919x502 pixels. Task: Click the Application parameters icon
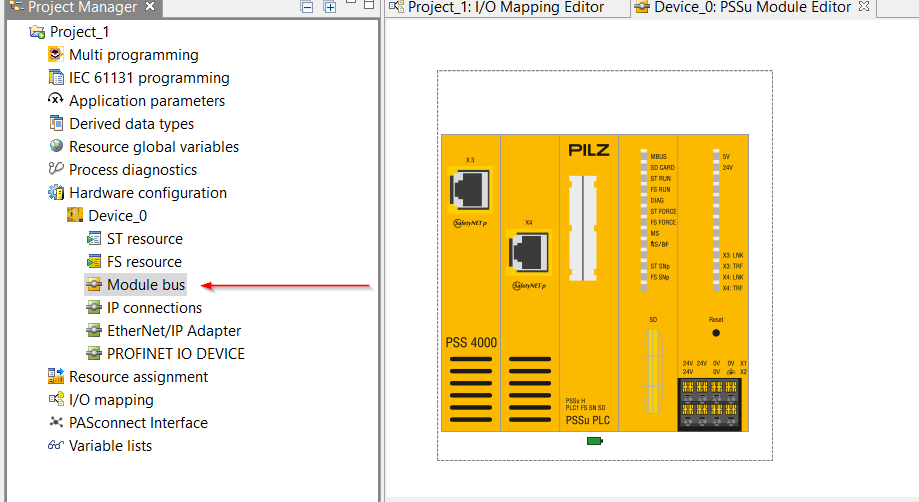coord(56,100)
